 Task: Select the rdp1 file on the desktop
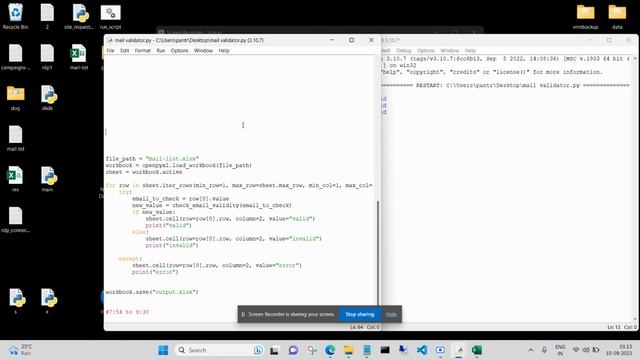tap(47, 57)
